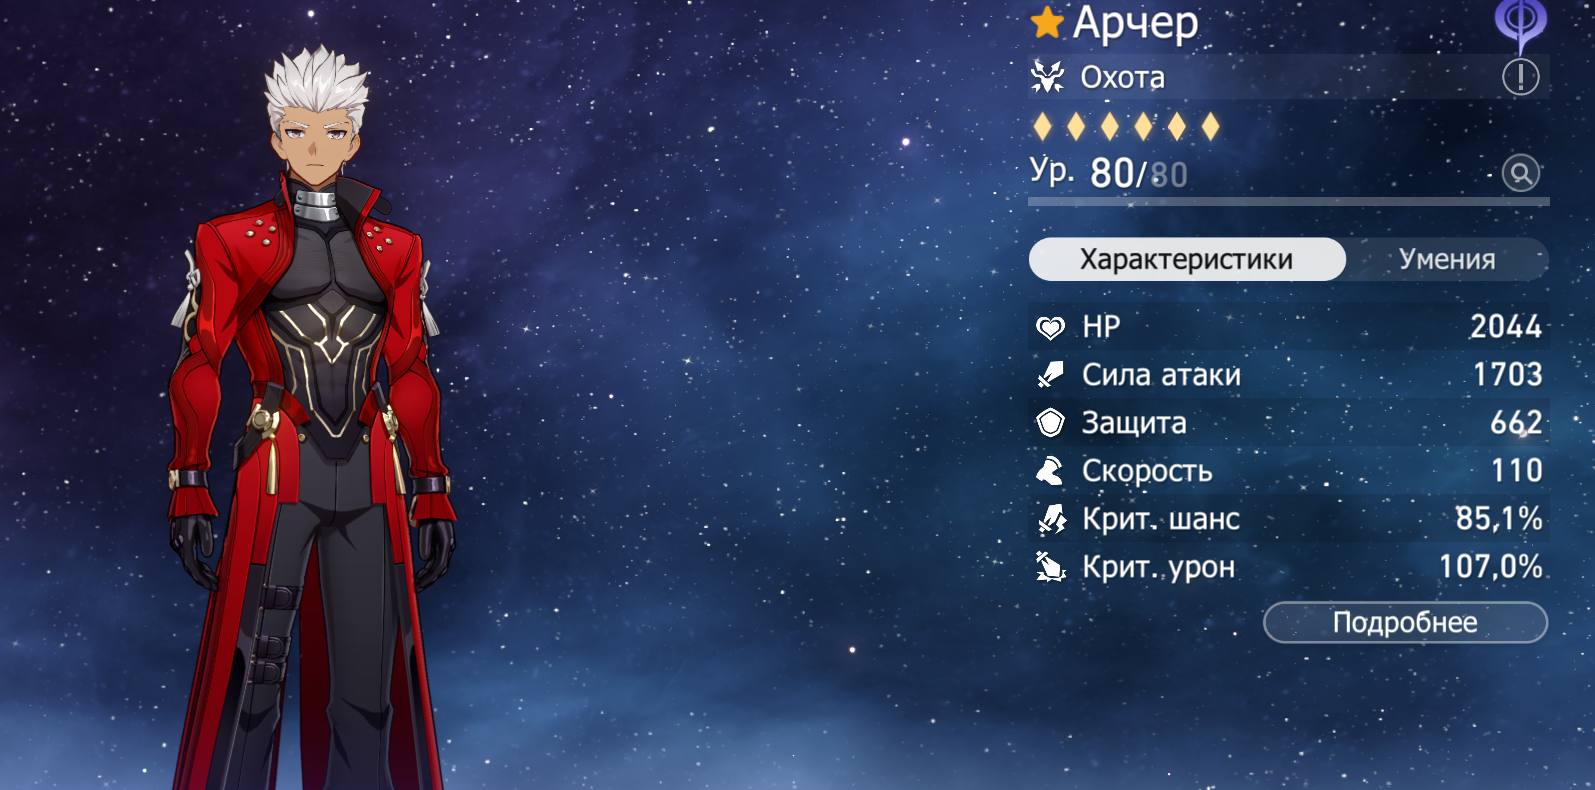Open the Подробнее details button
Viewport: 1595px width, 790px height.
click(x=1405, y=622)
